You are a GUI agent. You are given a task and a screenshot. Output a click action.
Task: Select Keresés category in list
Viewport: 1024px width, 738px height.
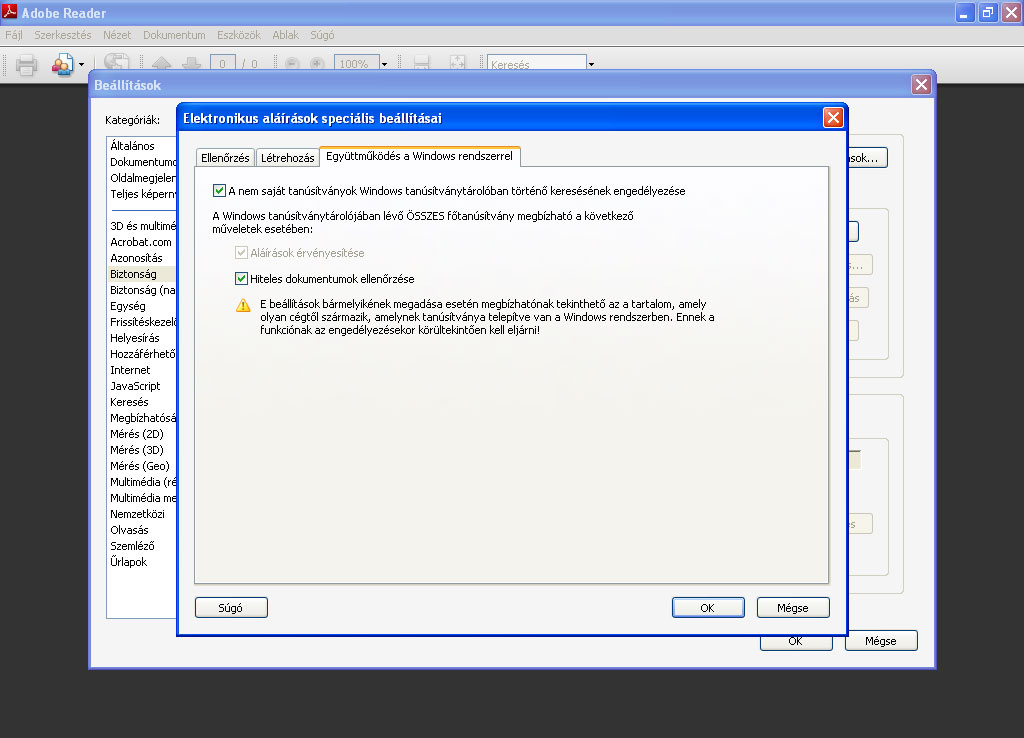[129, 402]
